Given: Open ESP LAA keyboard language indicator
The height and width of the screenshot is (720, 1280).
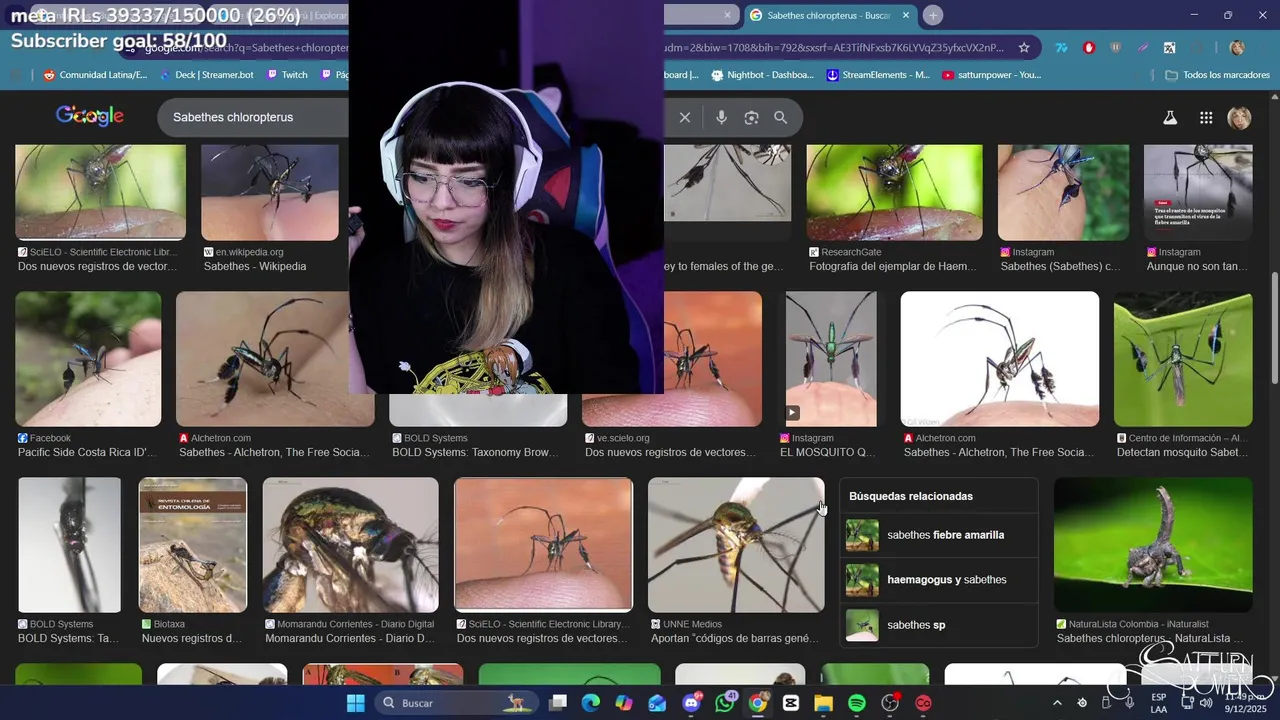Looking at the screenshot, I should click(1159, 703).
